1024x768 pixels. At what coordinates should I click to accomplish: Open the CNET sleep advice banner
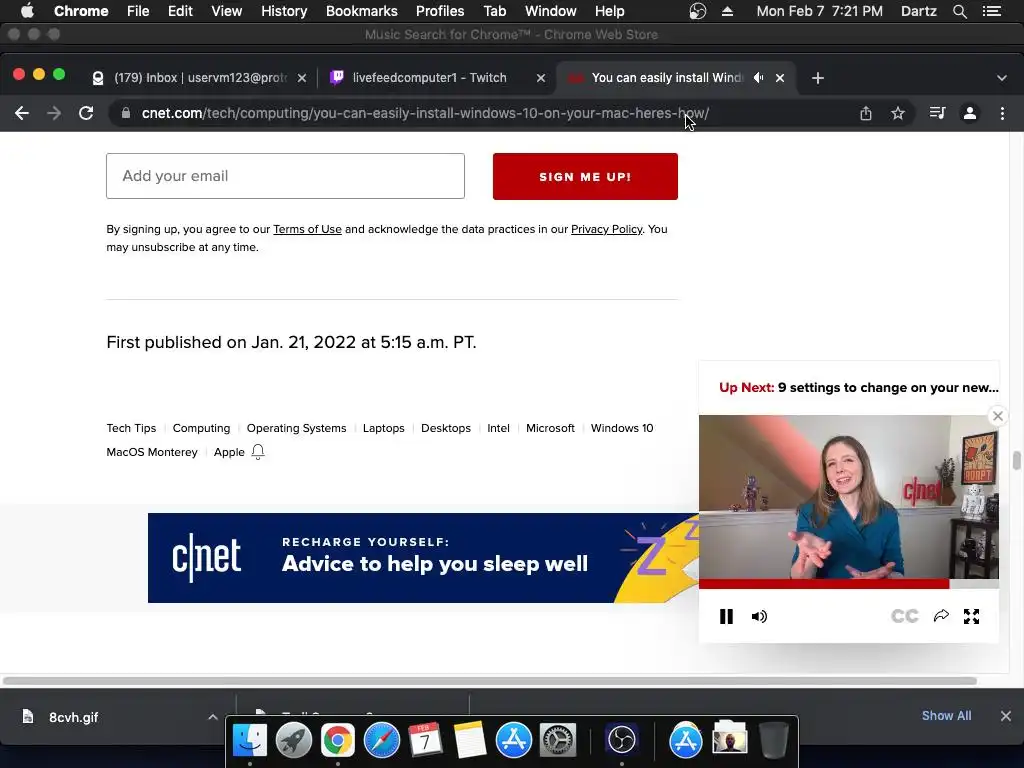point(423,558)
